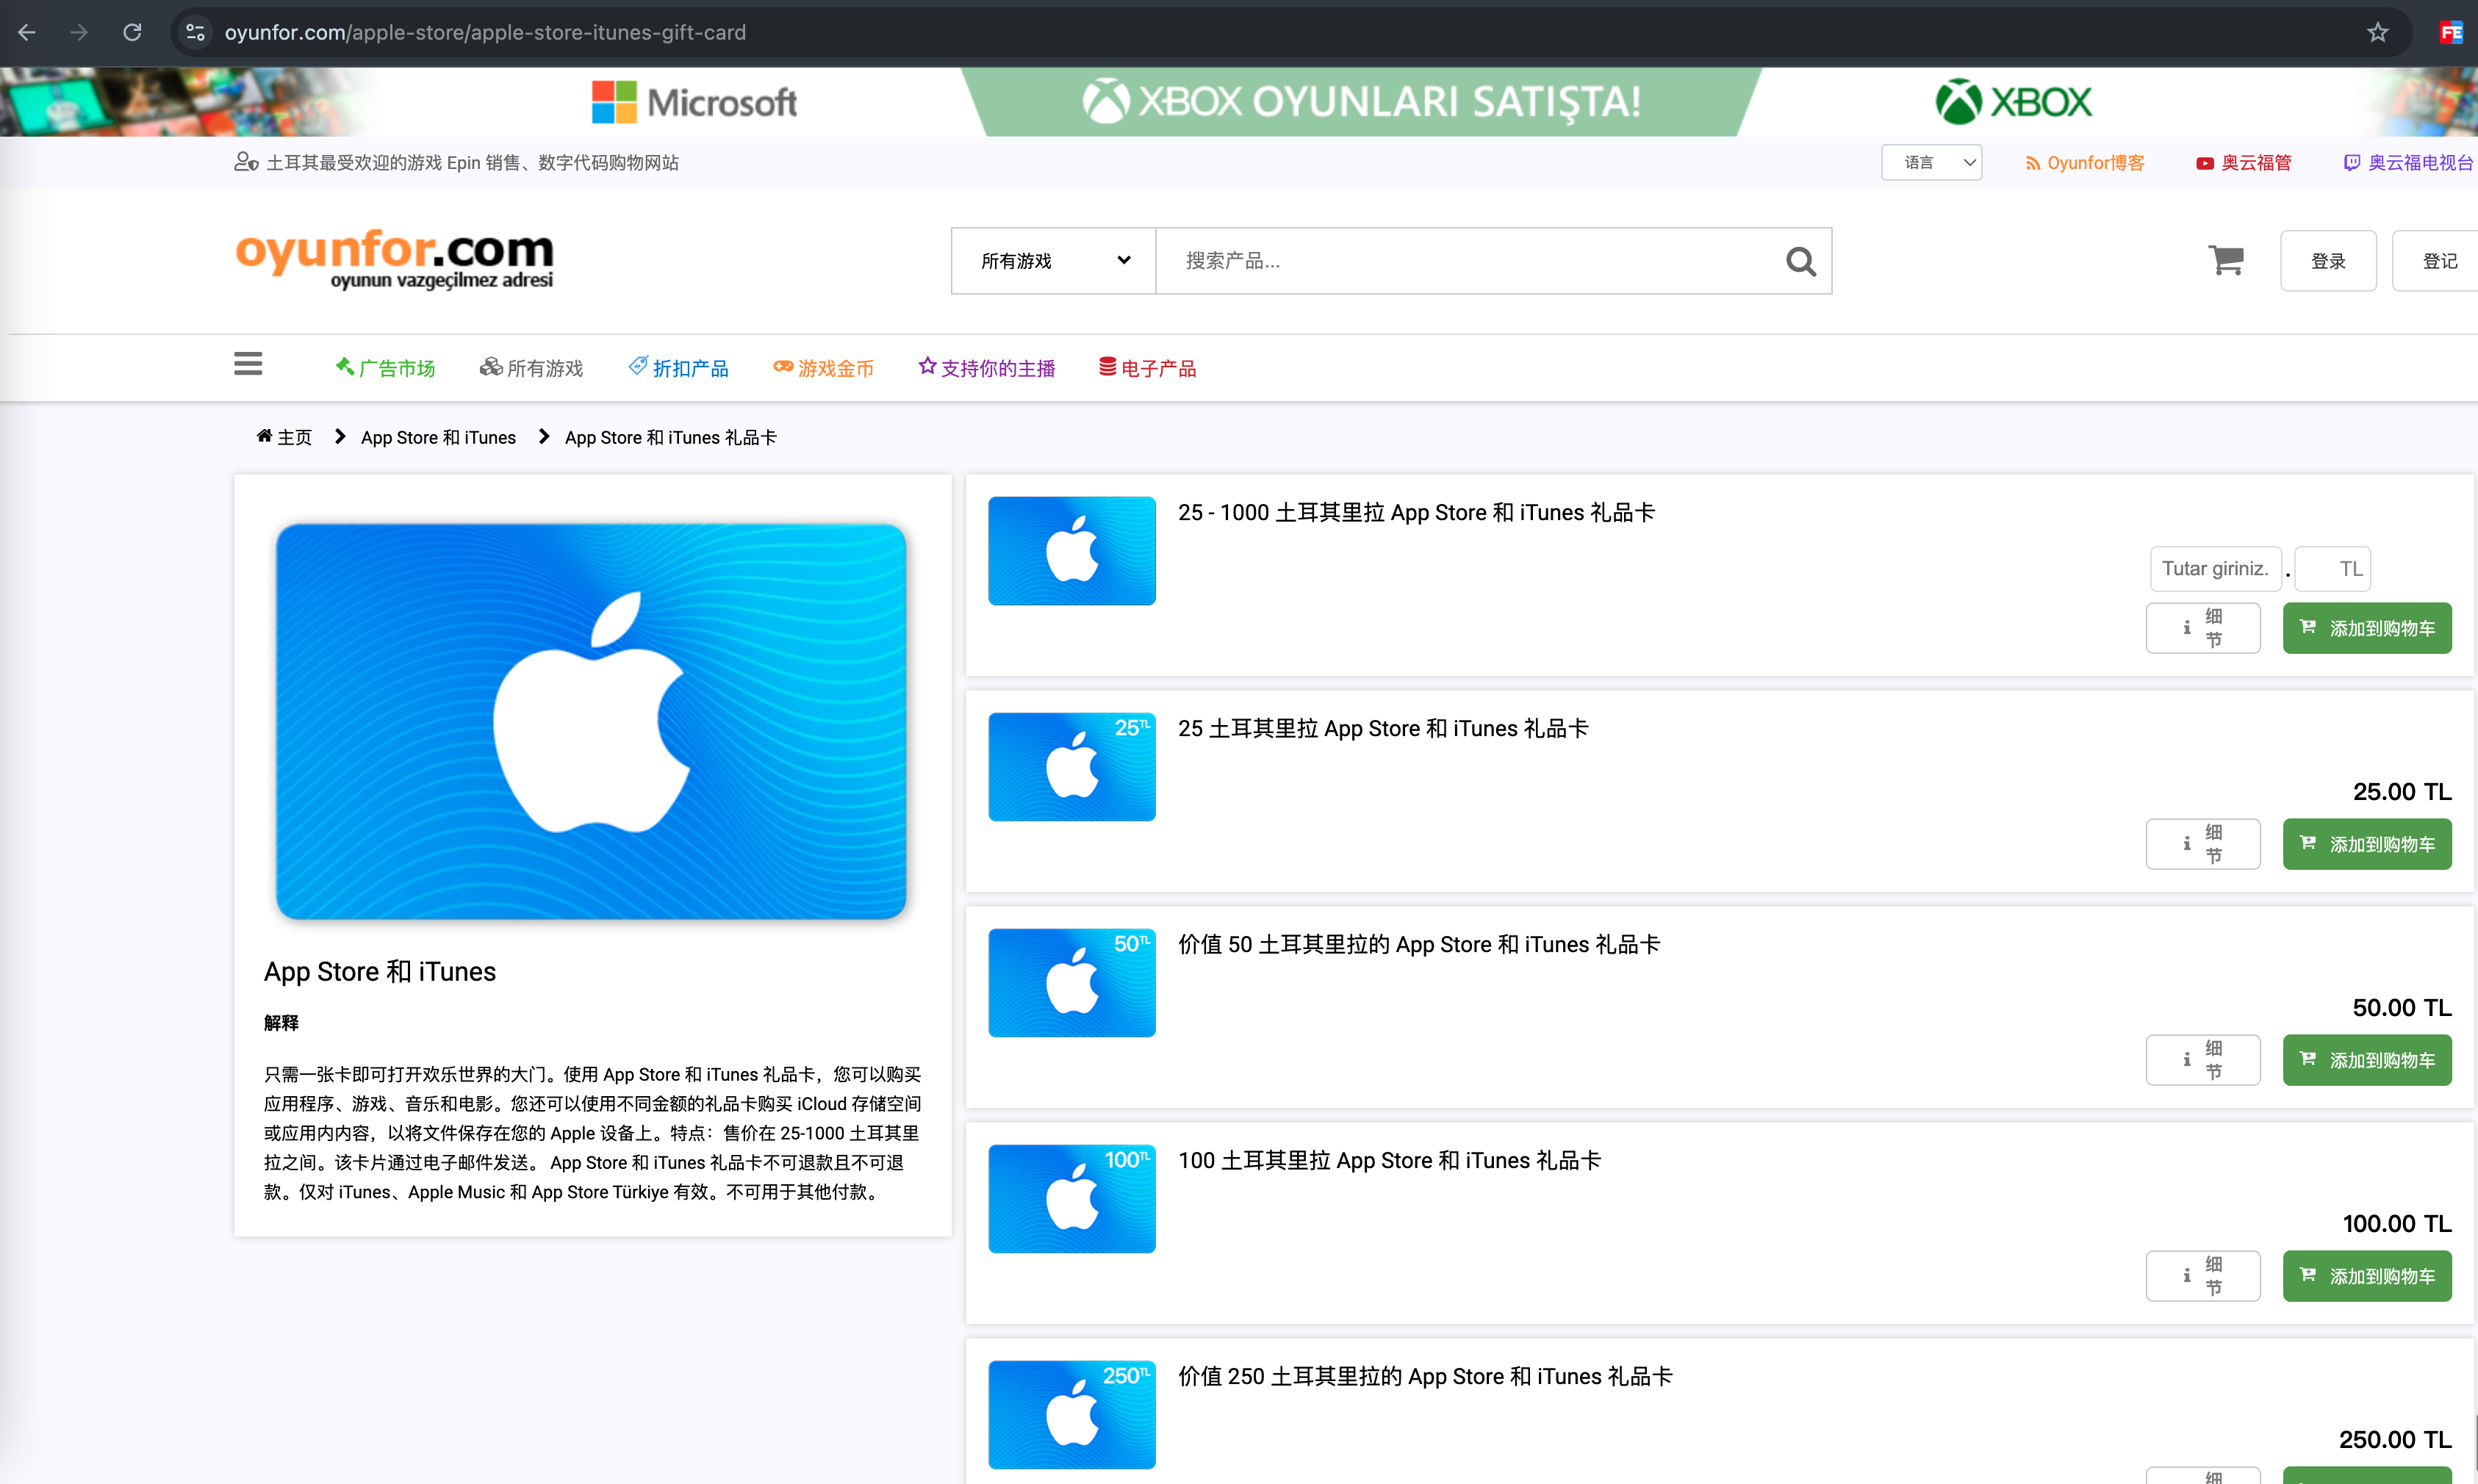Image resolution: width=2478 pixels, height=1484 pixels.
Task: Open the 价值 250 土耳其里拉 card title
Action: tap(1425, 1376)
